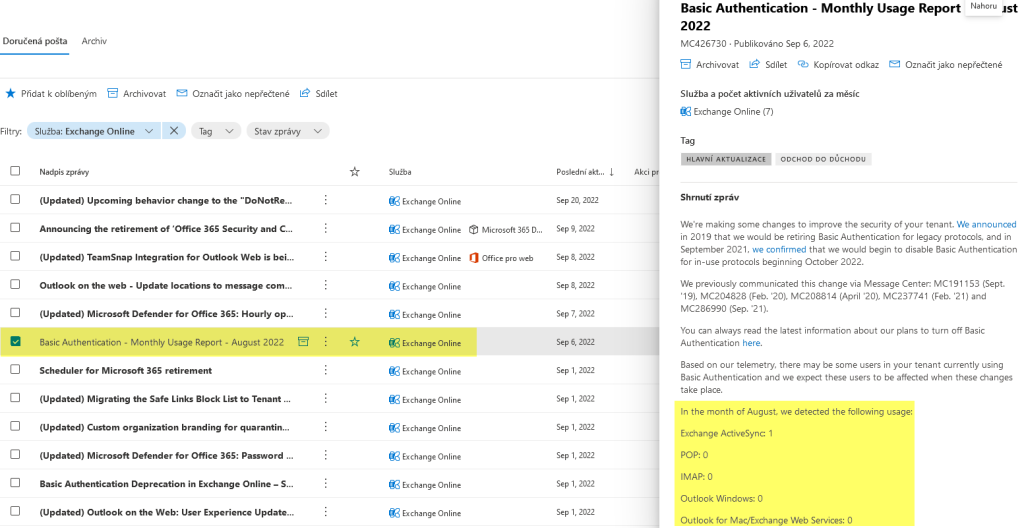1024x528 pixels.
Task: Click the Nadpis zprávy column header
Action: tap(64, 172)
